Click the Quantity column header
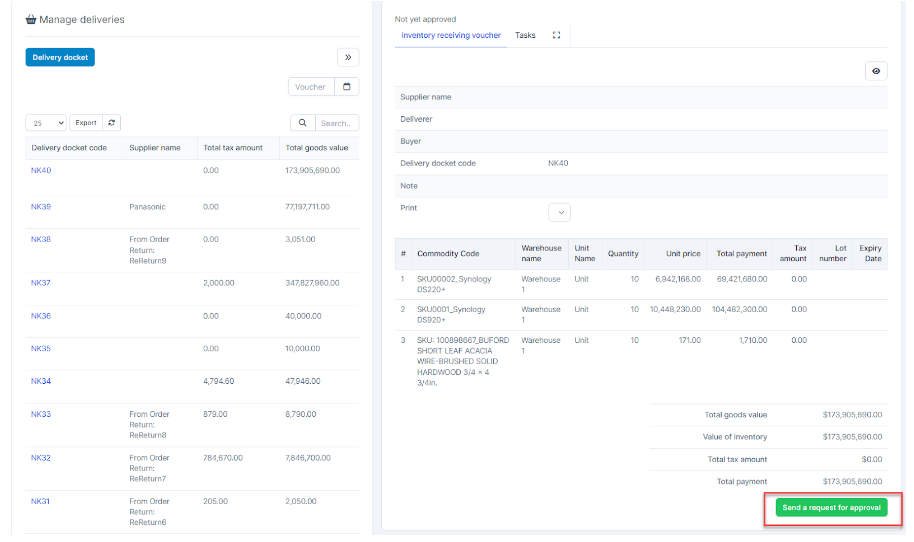 [x=623, y=254]
